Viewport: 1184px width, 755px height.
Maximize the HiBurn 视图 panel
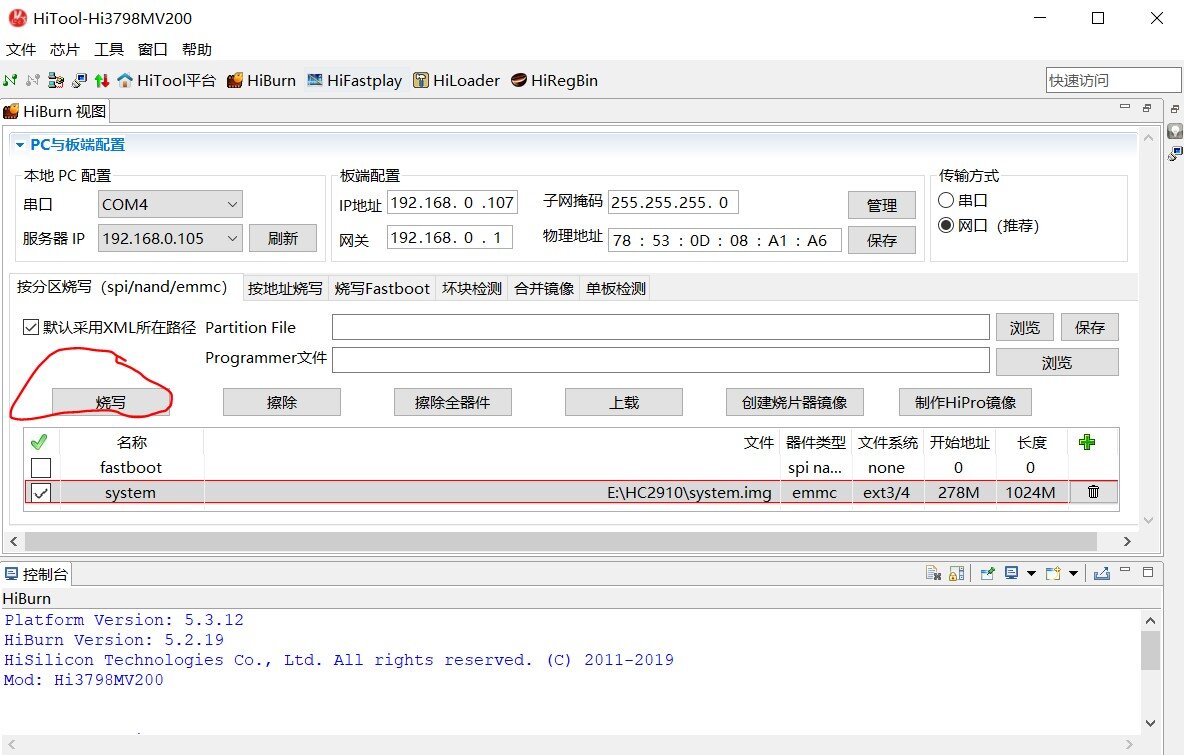click(x=1147, y=108)
